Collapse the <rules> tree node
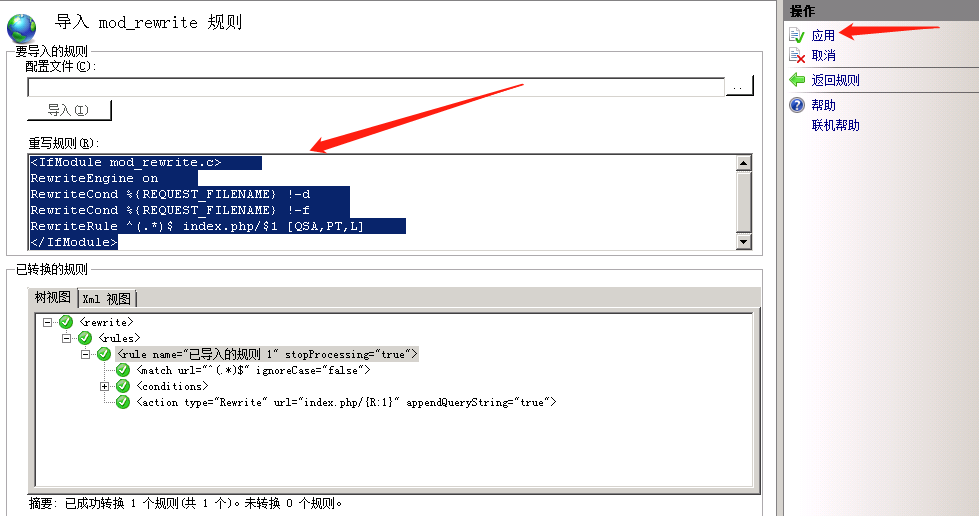The width and height of the screenshot is (979, 516). coord(66,338)
